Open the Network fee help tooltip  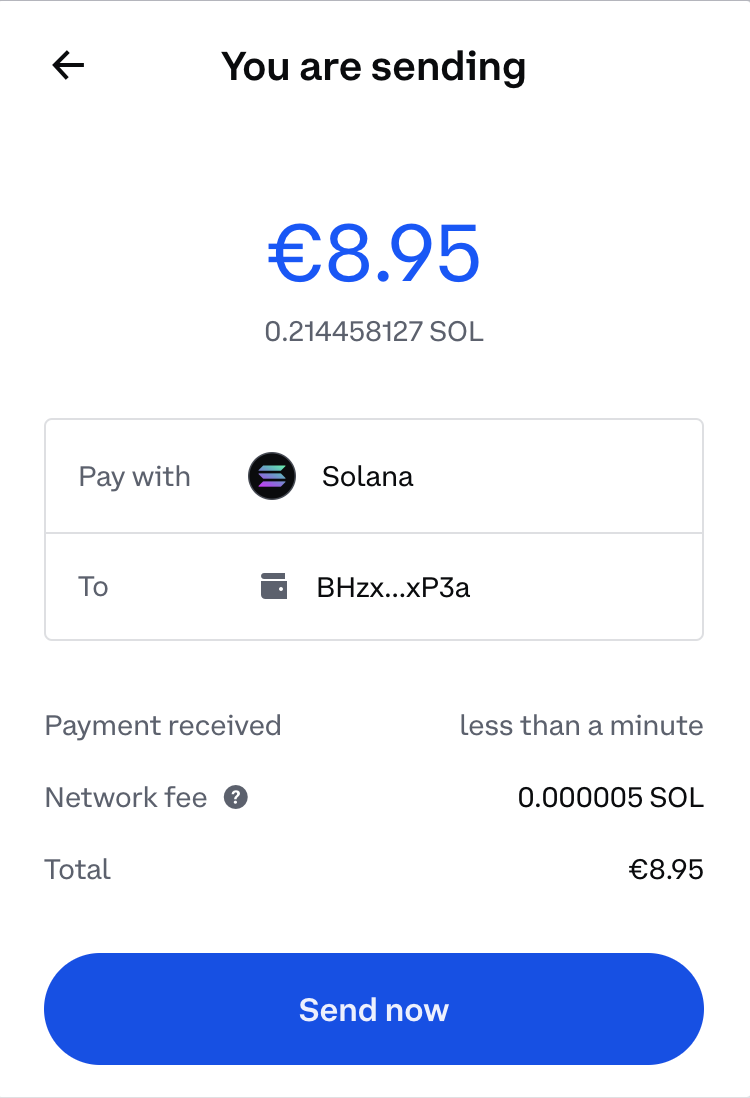tap(236, 798)
